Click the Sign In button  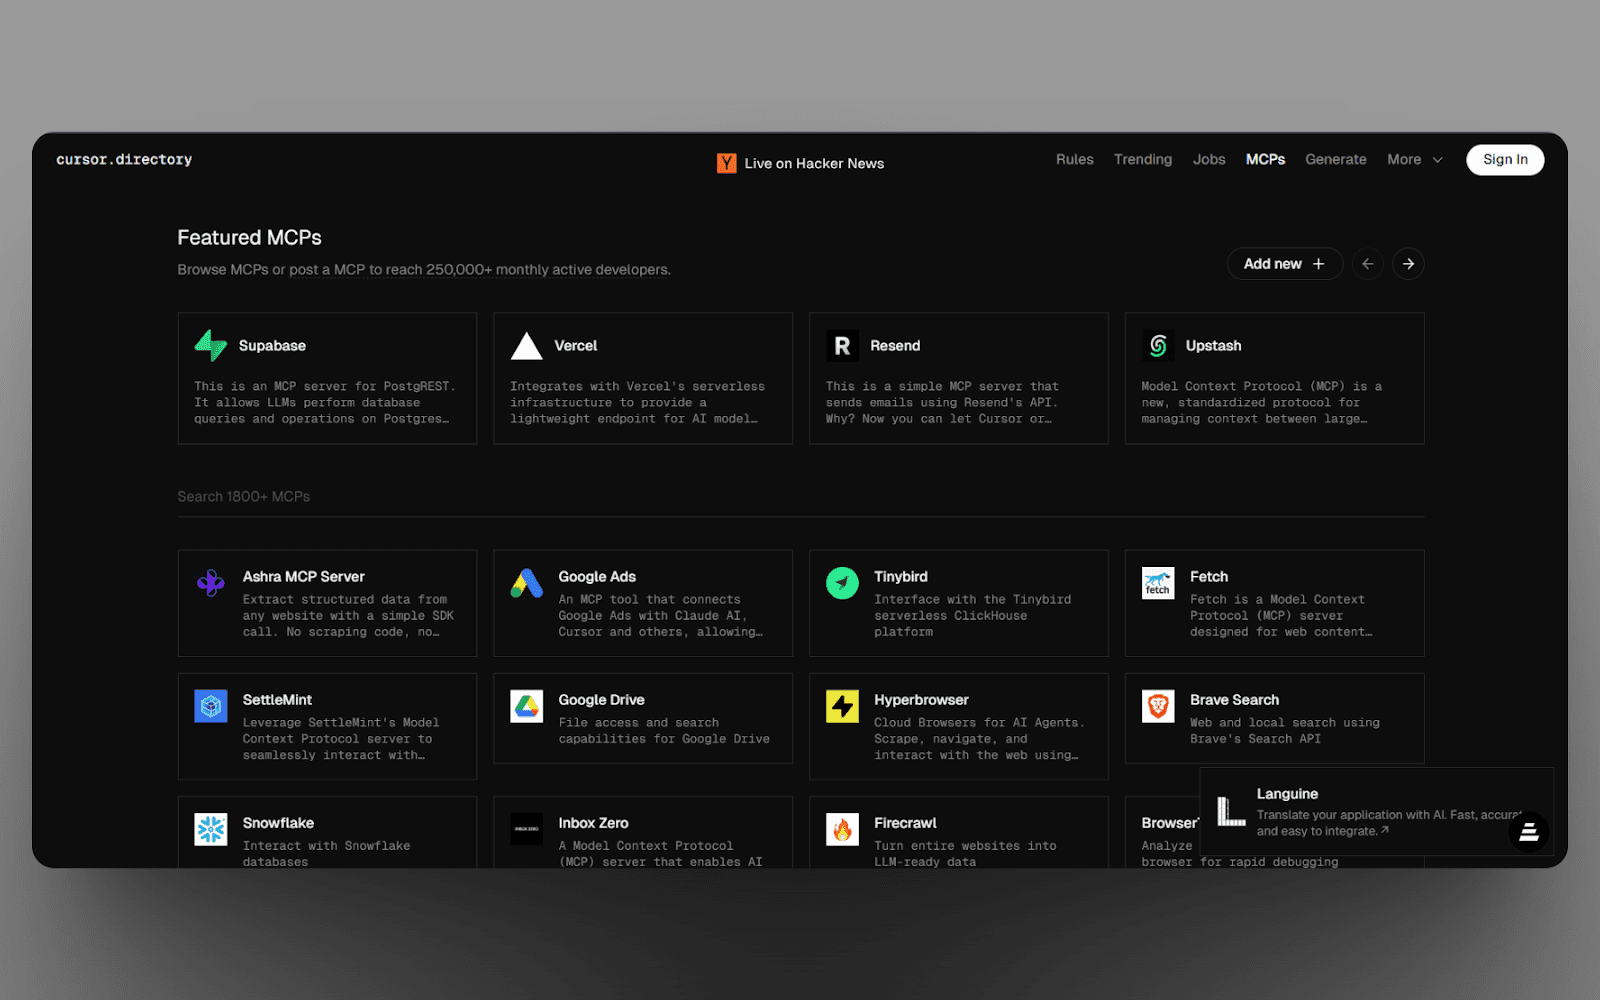point(1505,160)
